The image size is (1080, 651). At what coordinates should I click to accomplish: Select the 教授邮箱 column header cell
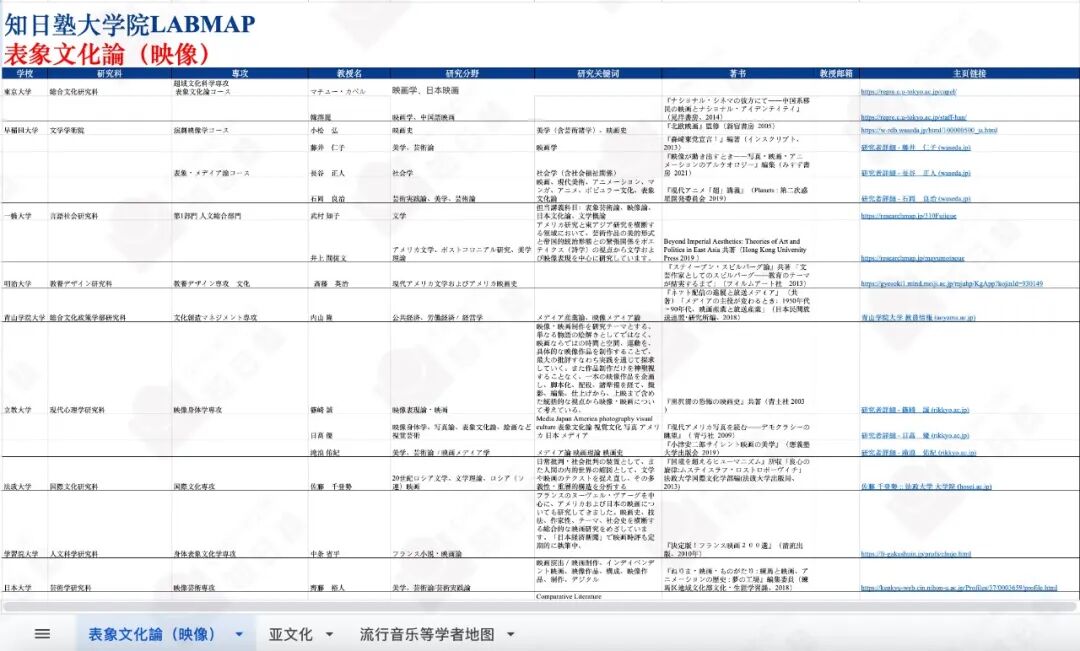[x=836, y=73]
